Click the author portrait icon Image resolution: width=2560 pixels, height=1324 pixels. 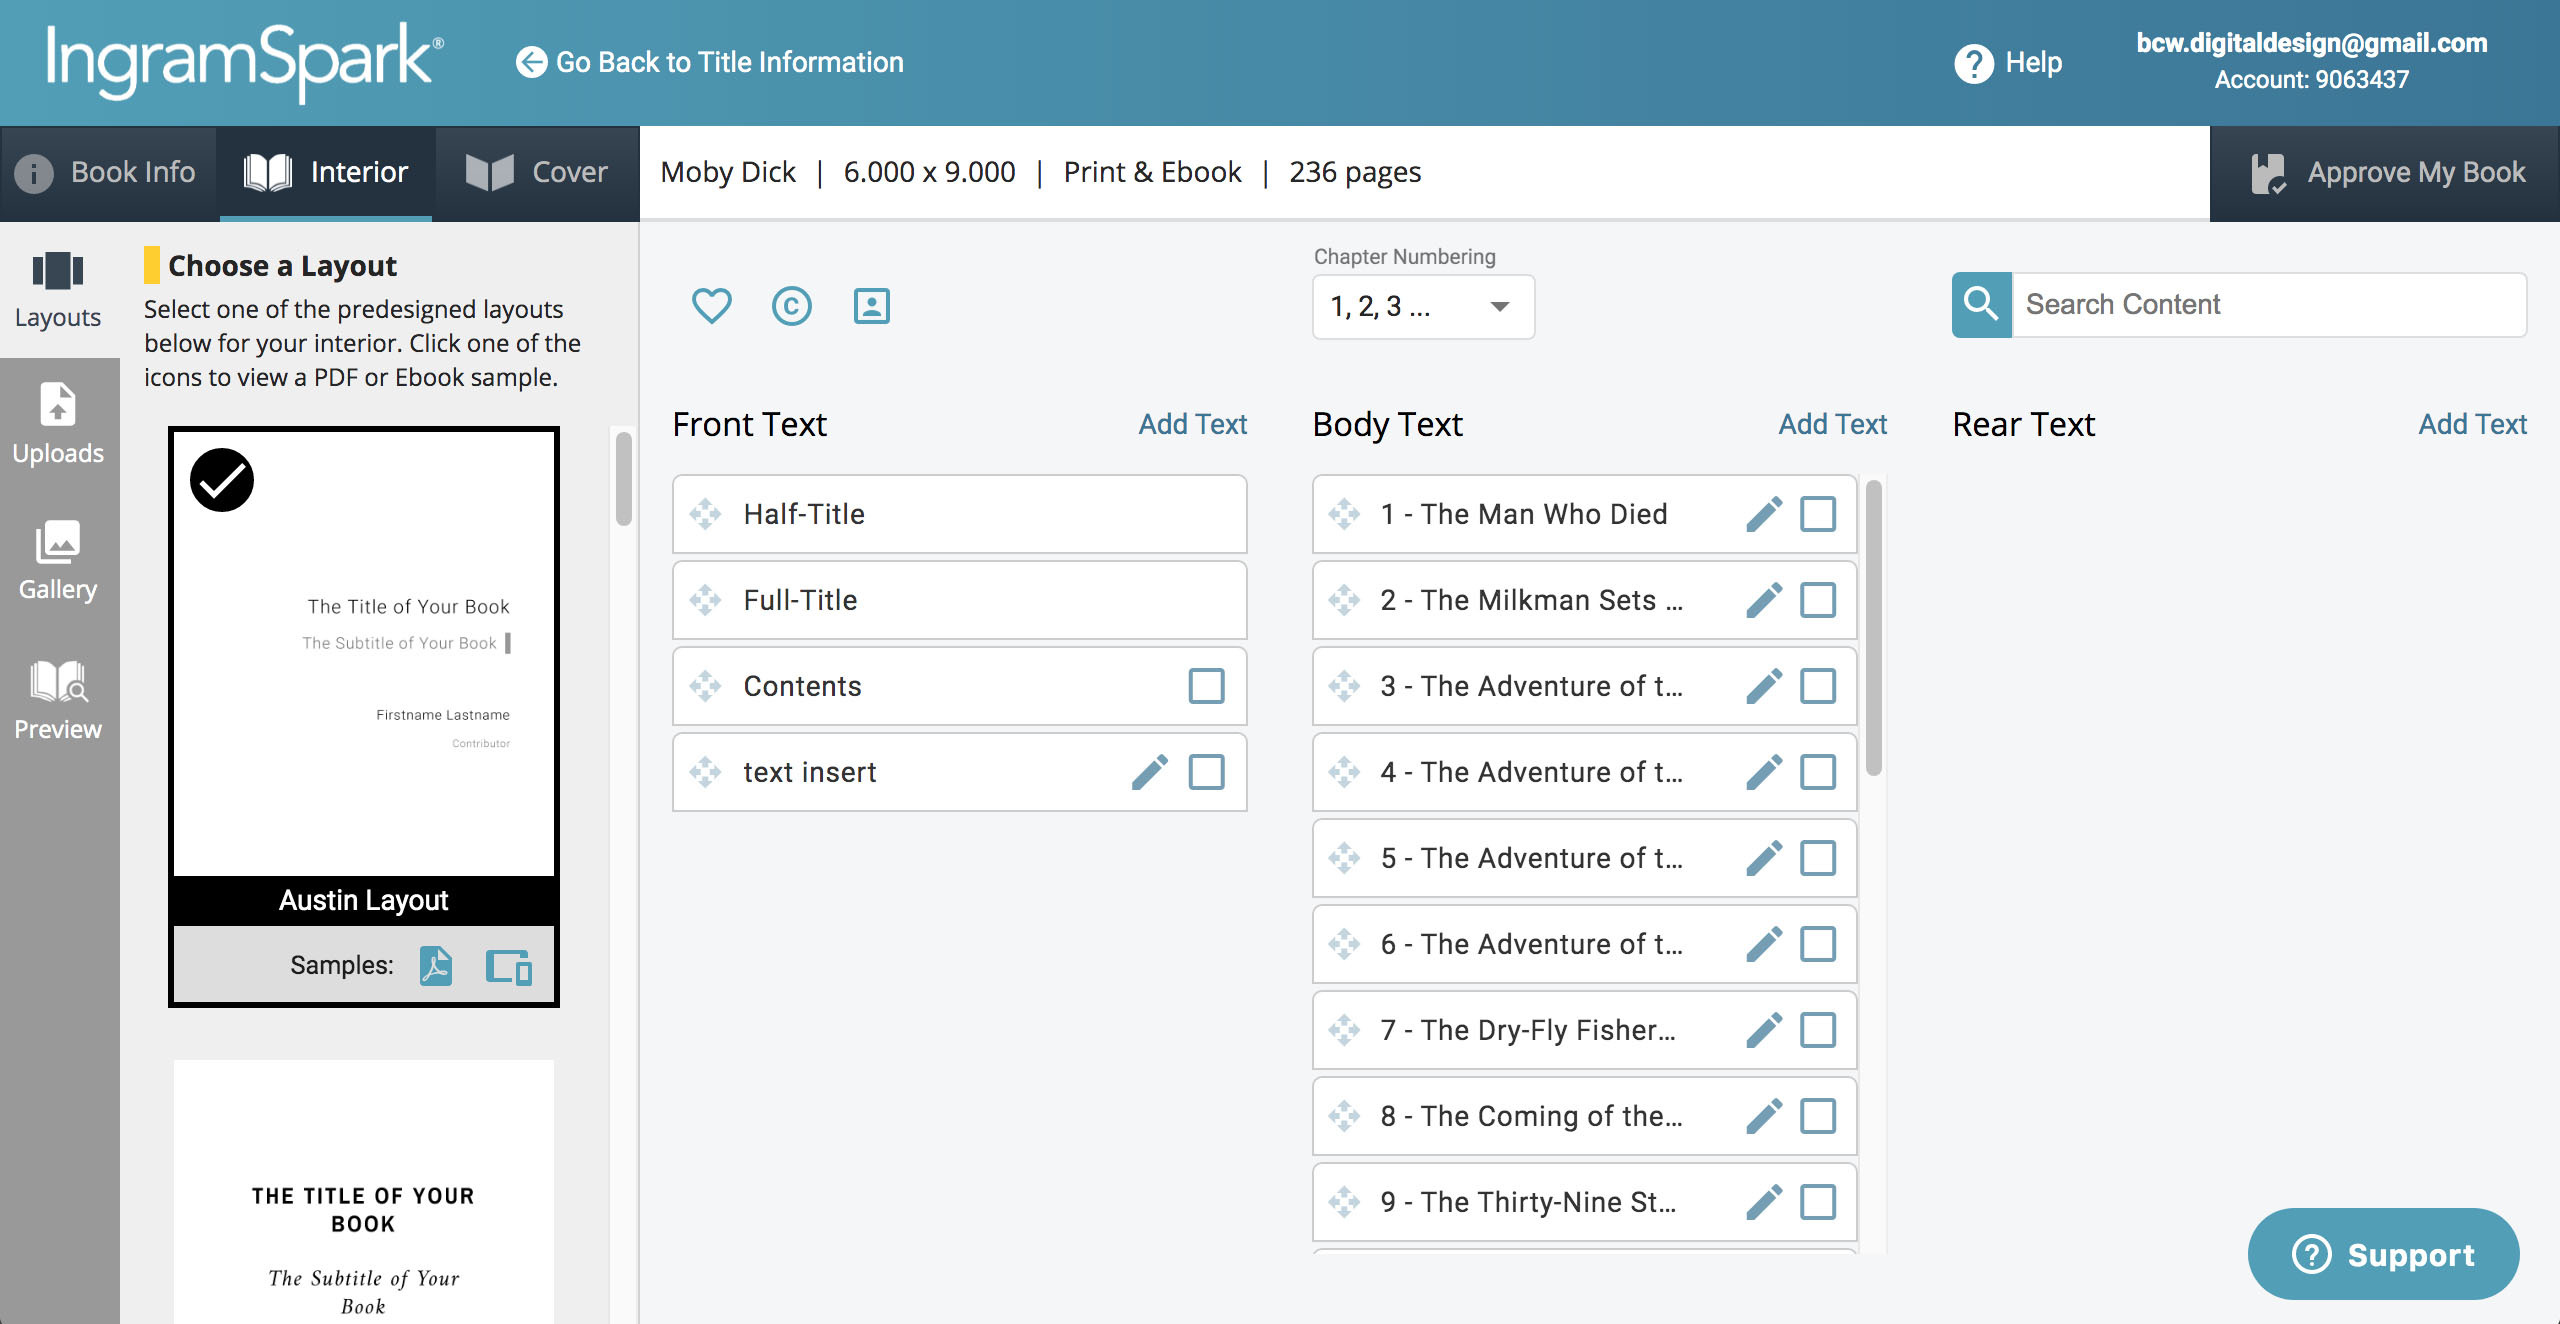point(871,305)
